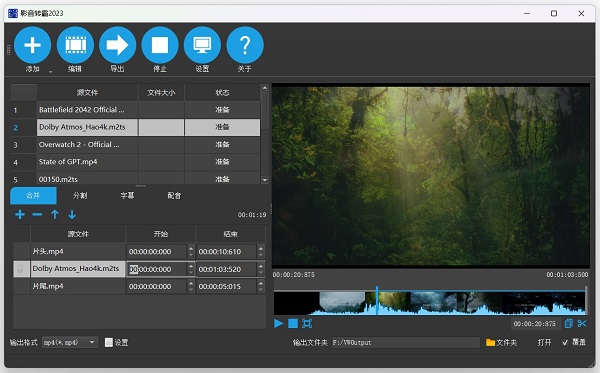Click end time 00:00:05:015 field
Image resolution: width=600 pixels, height=373 pixels.
(x=227, y=286)
